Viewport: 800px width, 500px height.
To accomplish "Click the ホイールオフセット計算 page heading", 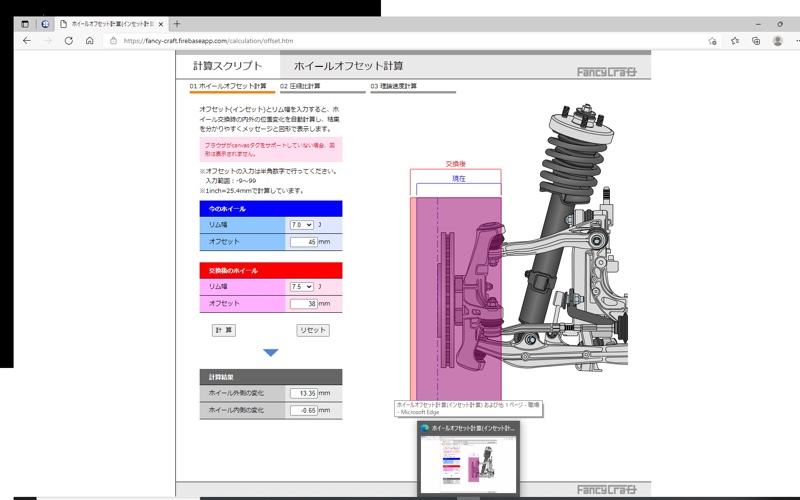I will tap(348, 66).
